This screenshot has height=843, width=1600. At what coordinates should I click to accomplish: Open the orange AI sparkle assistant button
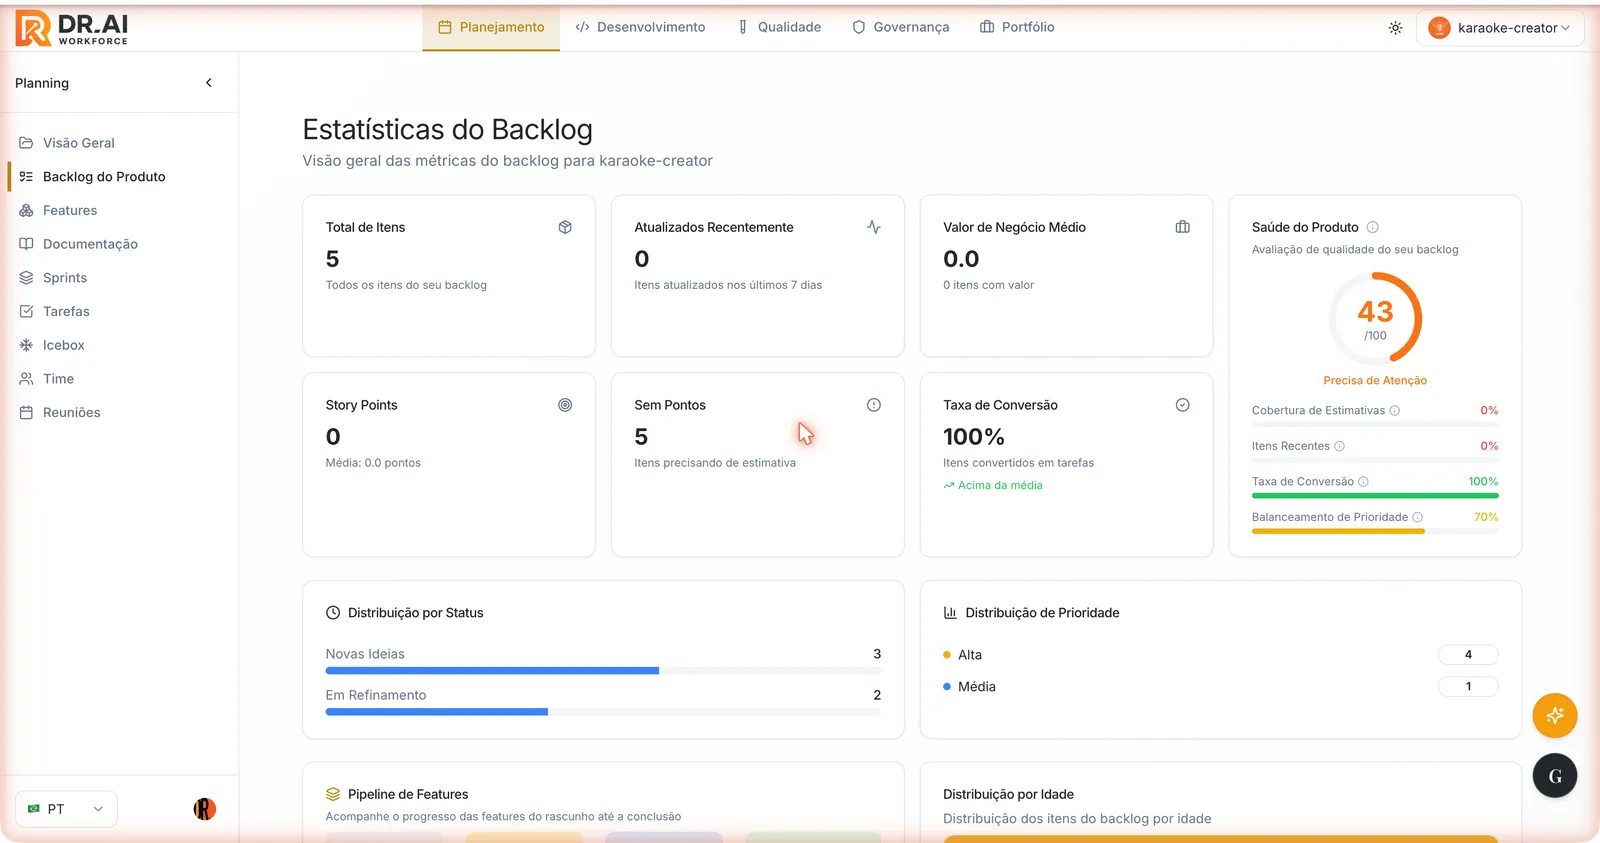[1555, 715]
